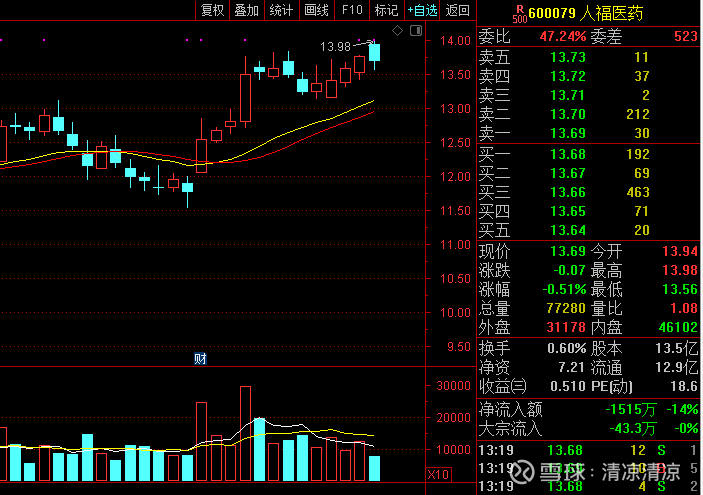Click the 标记 mark button

386,10
